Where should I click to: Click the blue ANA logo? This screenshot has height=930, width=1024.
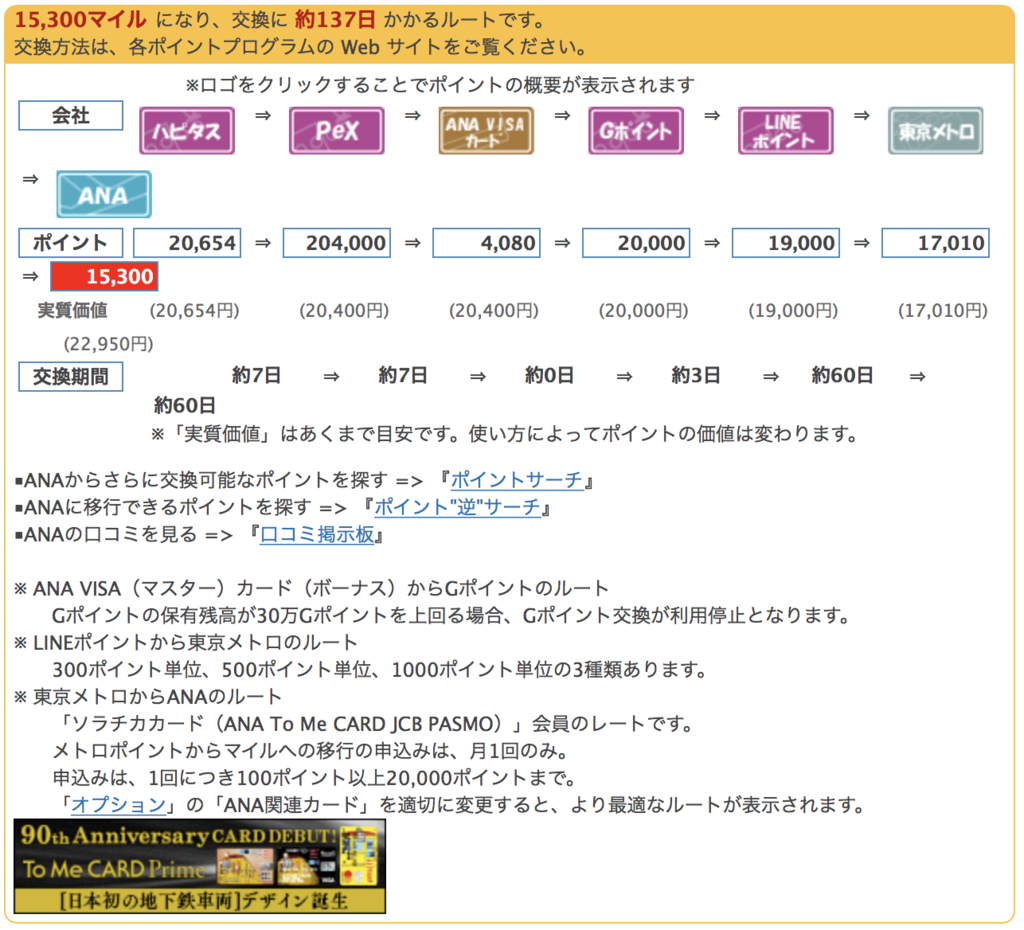coord(104,194)
